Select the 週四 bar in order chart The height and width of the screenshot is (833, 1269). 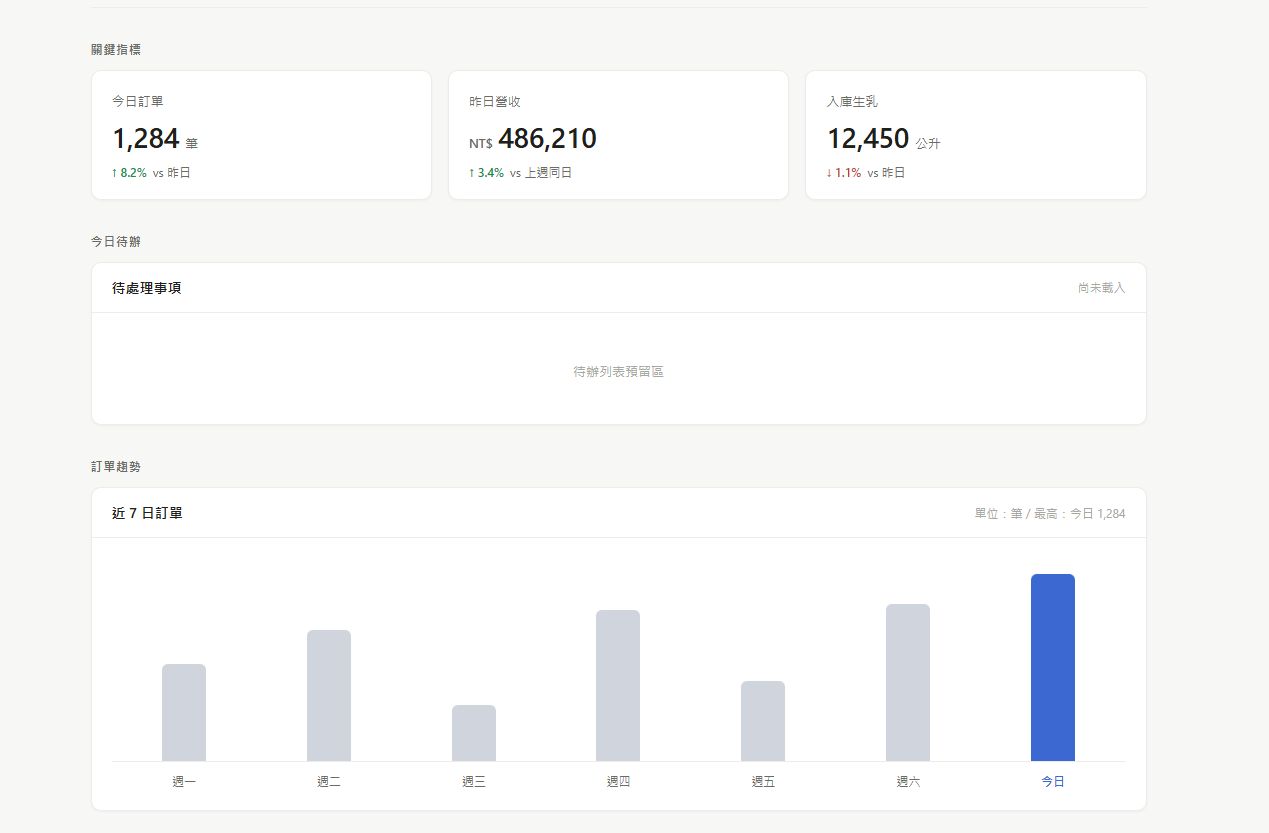(x=618, y=685)
